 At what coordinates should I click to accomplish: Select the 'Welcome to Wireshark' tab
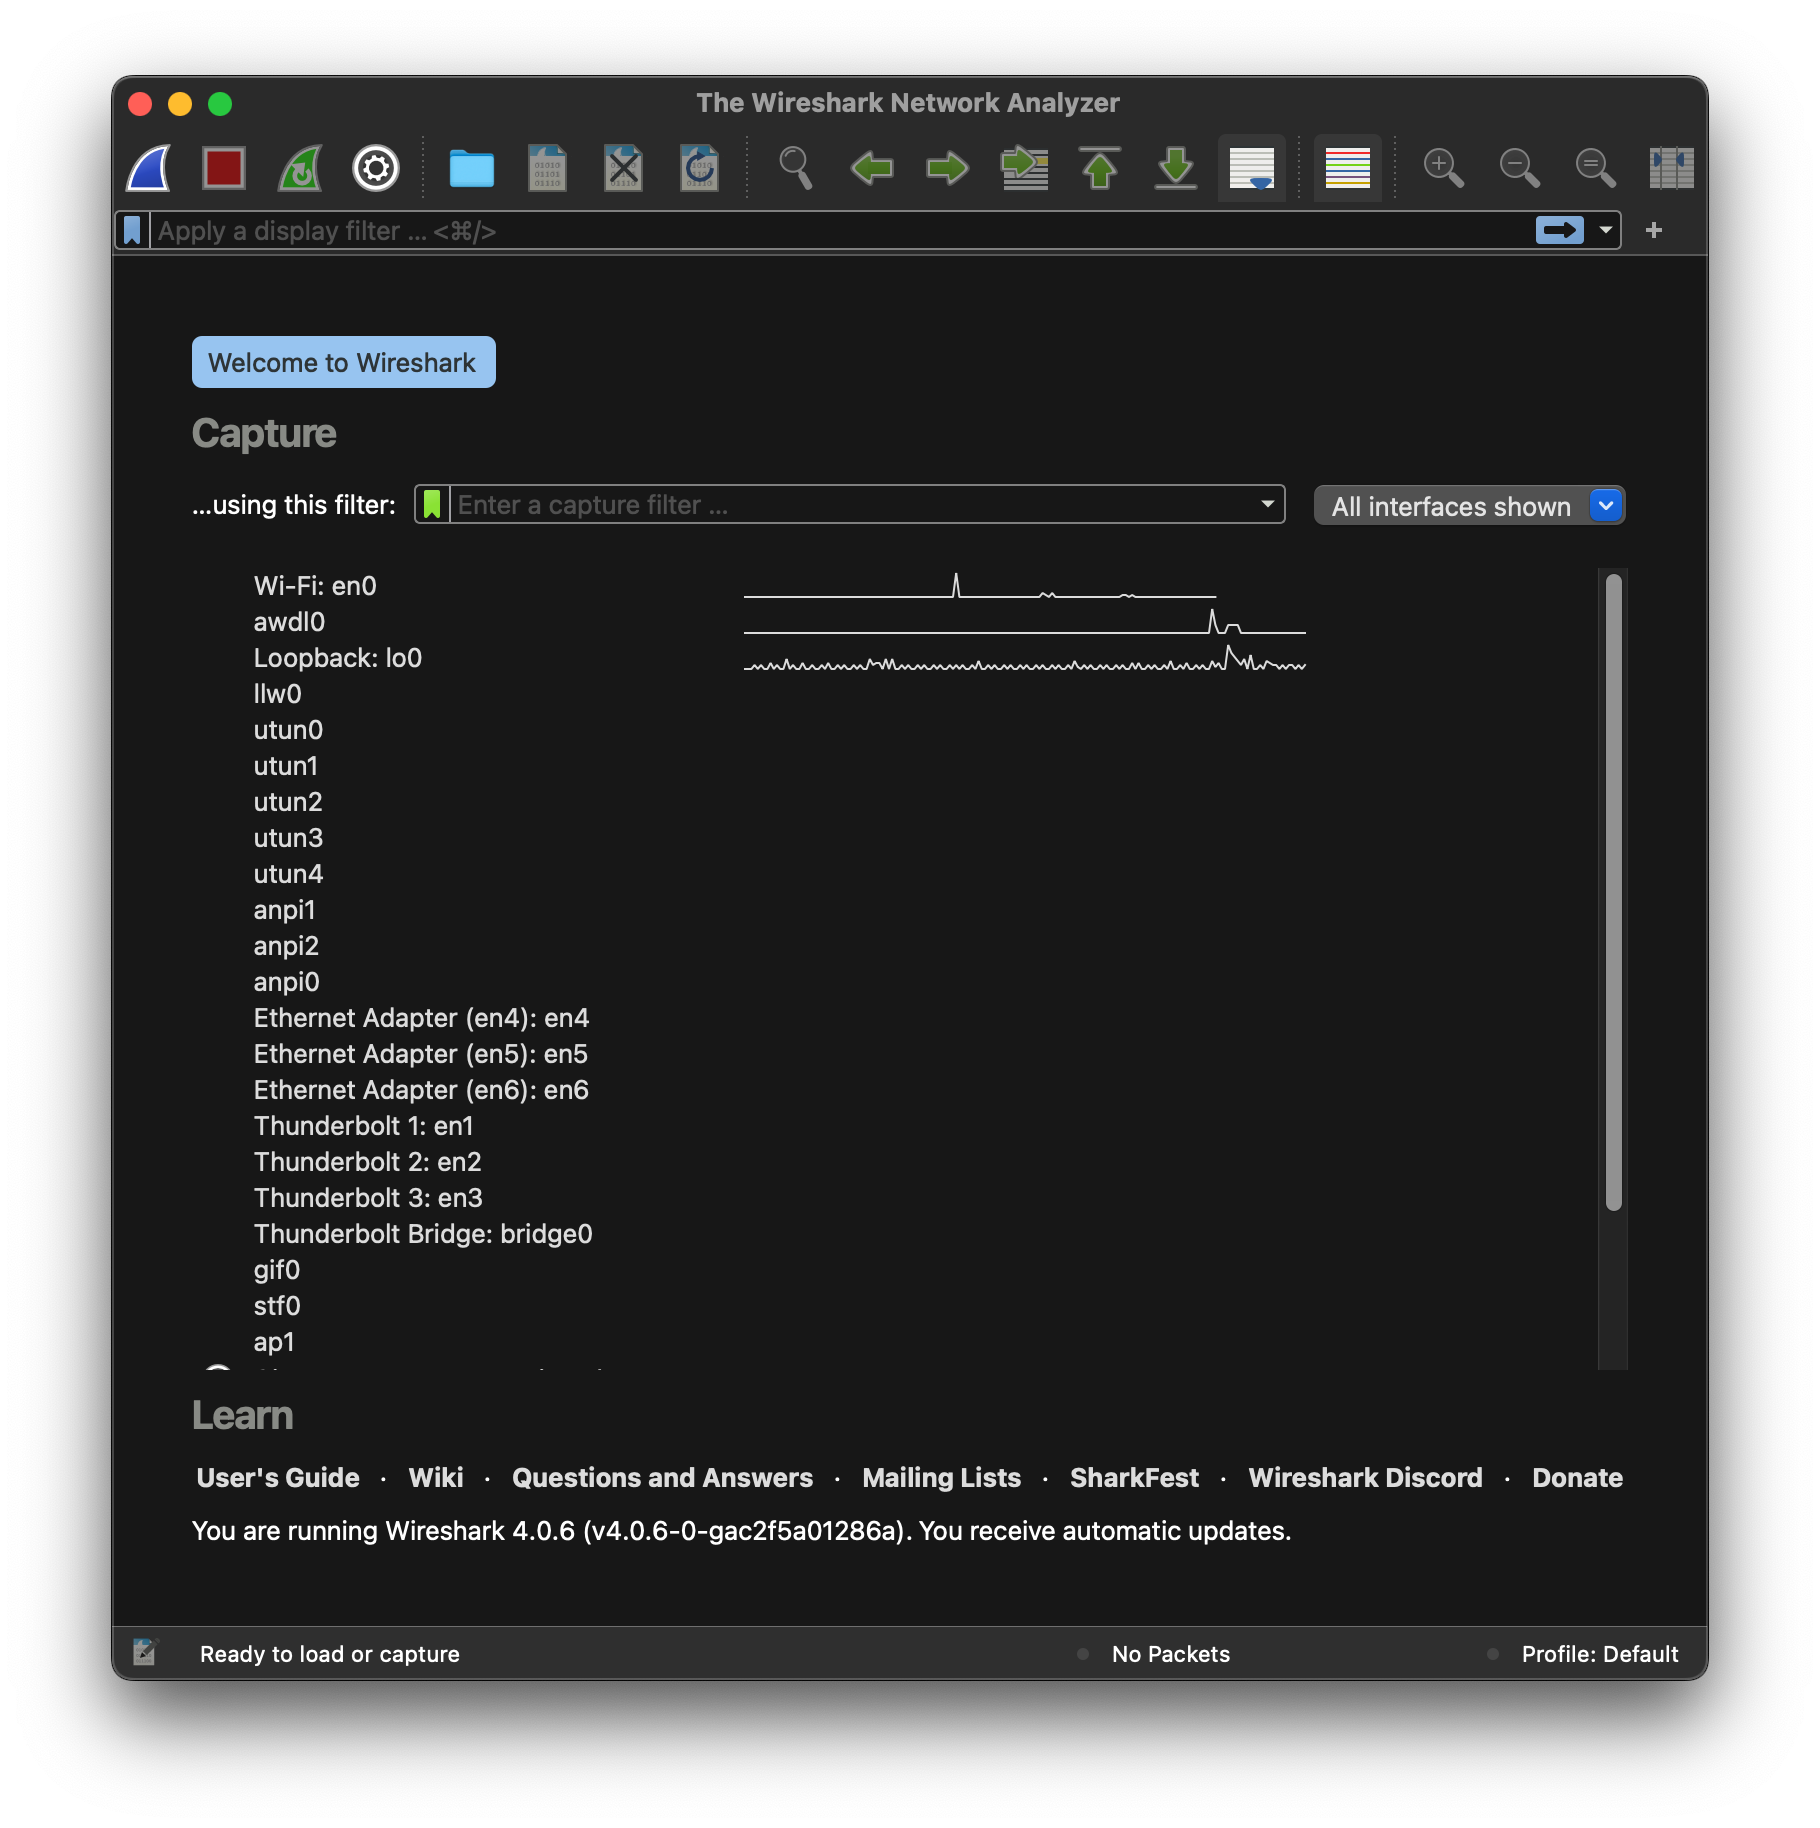tap(343, 362)
